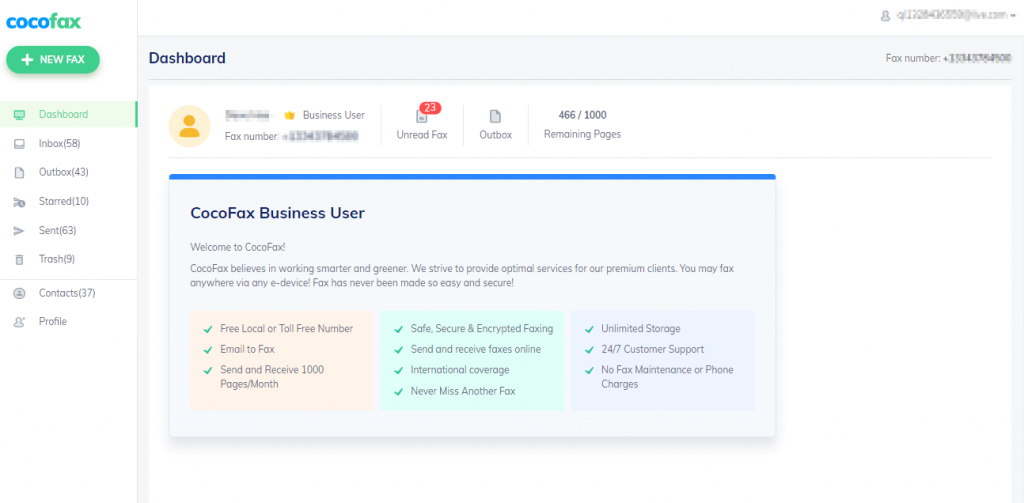This screenshot has width=1024, height=503.
Task: Click the Profile icon in sidebar
Action: point(19,322)
